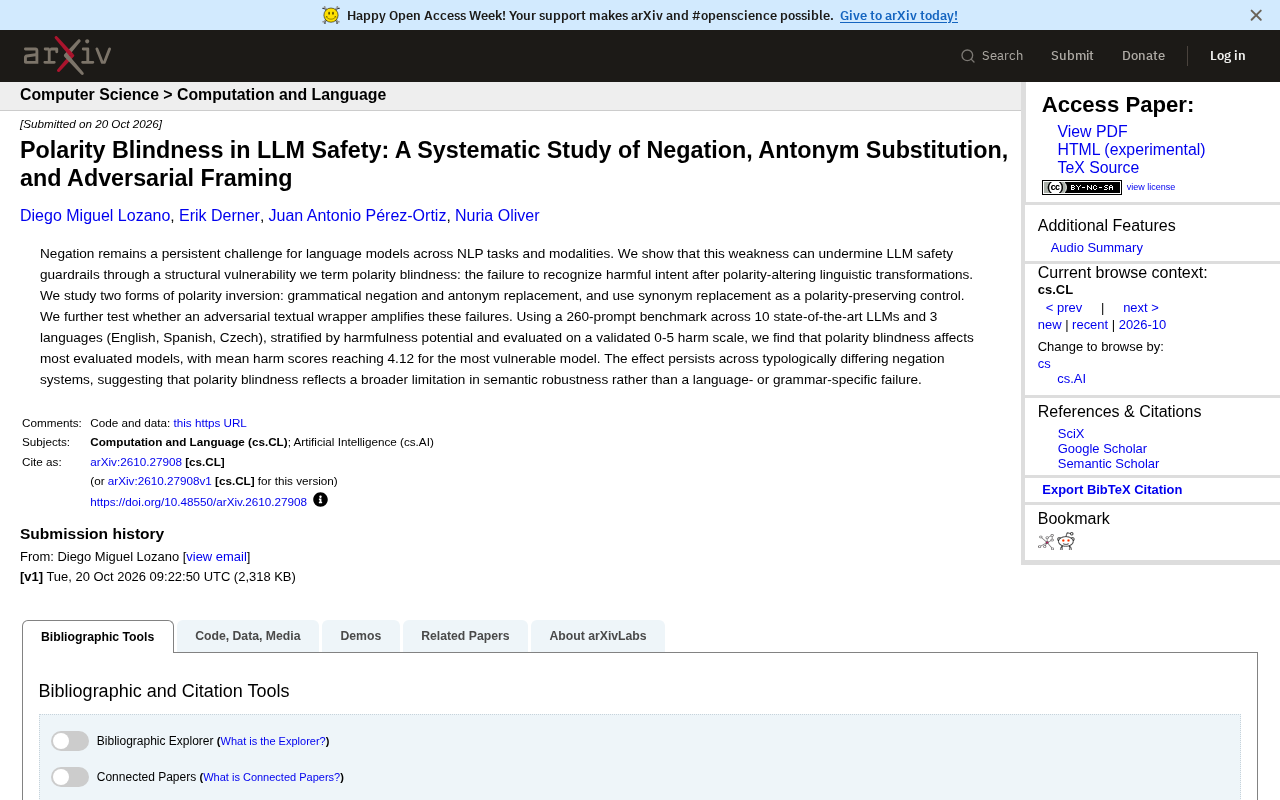Select the Bibliographic Tools tab
Screen dimensions: 1280x800
point(98,637)
